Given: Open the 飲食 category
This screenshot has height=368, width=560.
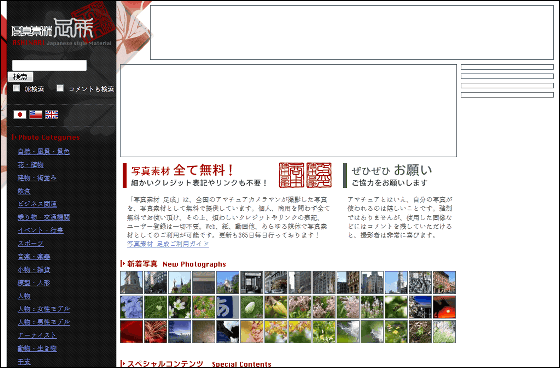Looking at the screenshot, I should click(x=24, y=191).
